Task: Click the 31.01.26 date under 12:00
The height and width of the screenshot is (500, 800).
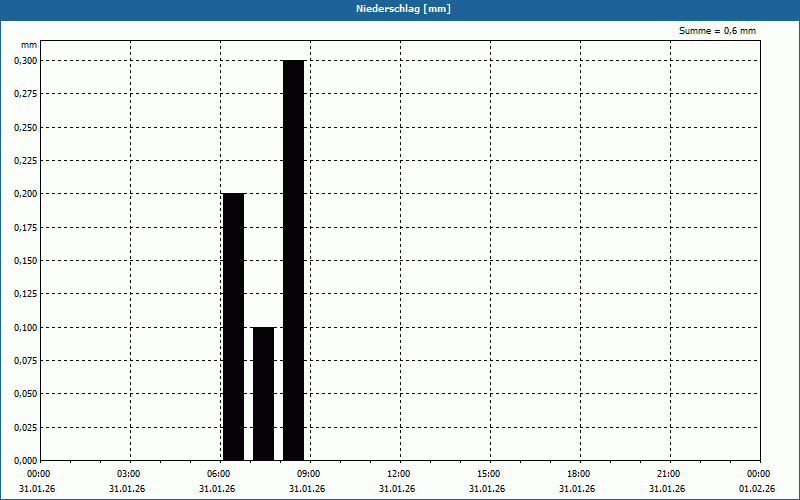Action: (x=397, y=489)
